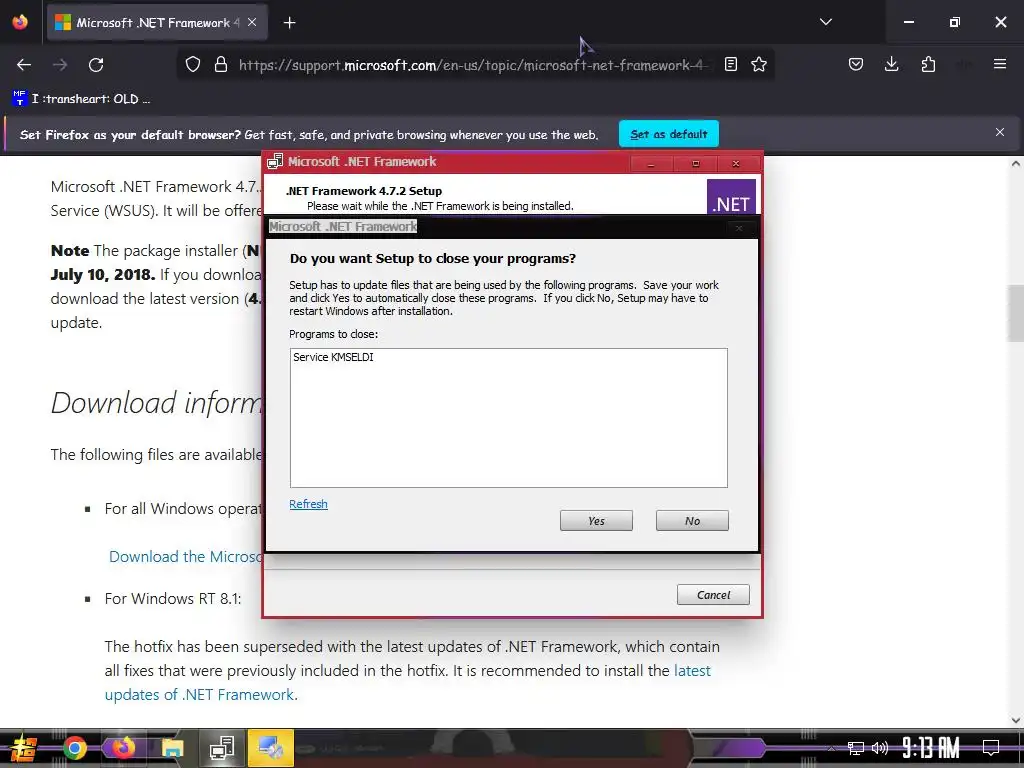Go forward in Firefox history

point(60,65)
